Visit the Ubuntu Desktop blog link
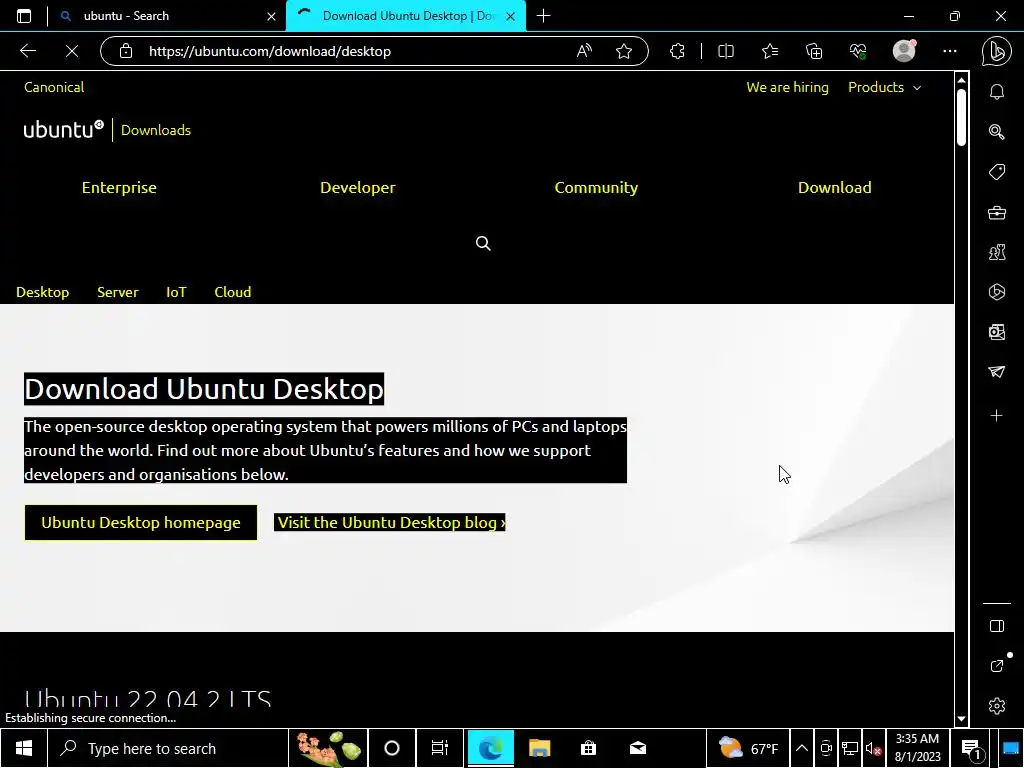The height and width of the screenshot is (768, 1024). [390, 522]
